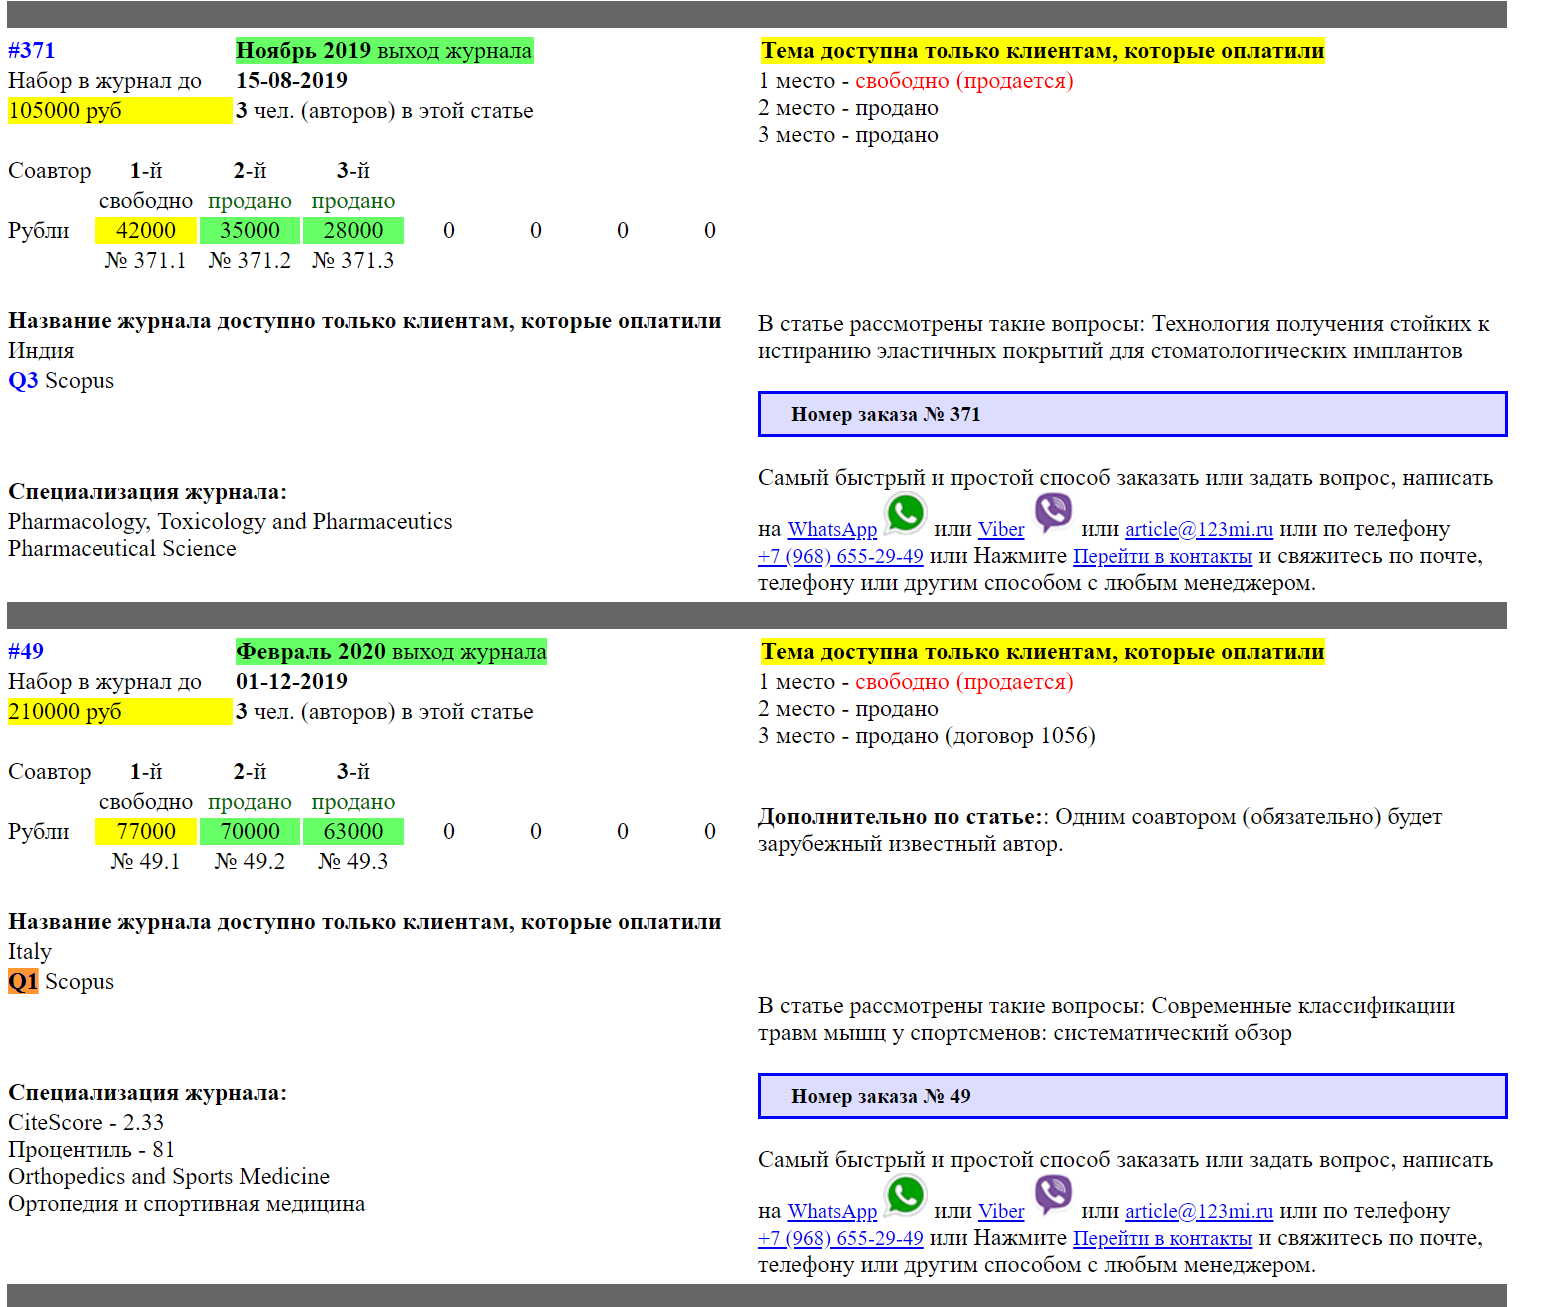Call +7 (968) 655-29-49 from order 371 block
1543x1307 pixels.
(x=840, y=557)
